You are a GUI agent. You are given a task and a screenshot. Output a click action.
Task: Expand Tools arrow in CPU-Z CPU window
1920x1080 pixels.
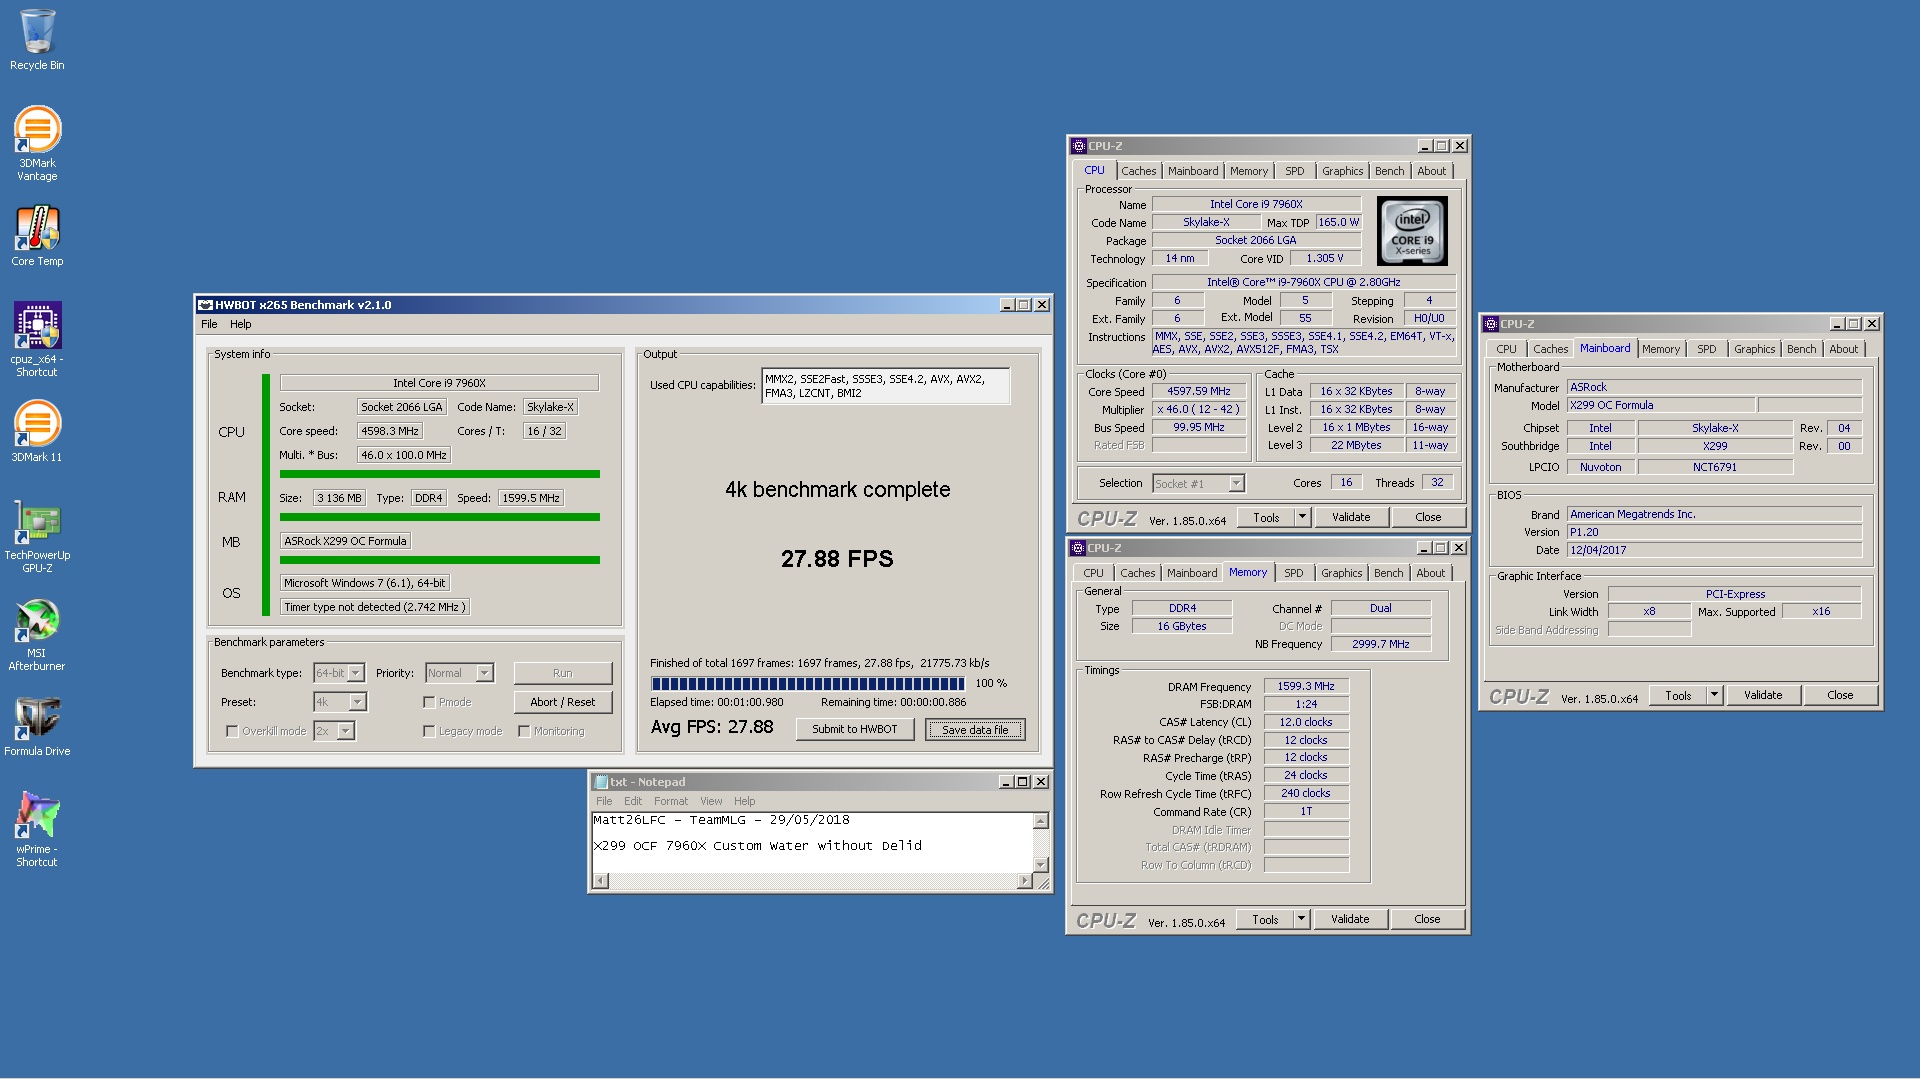click(1302, 517)
